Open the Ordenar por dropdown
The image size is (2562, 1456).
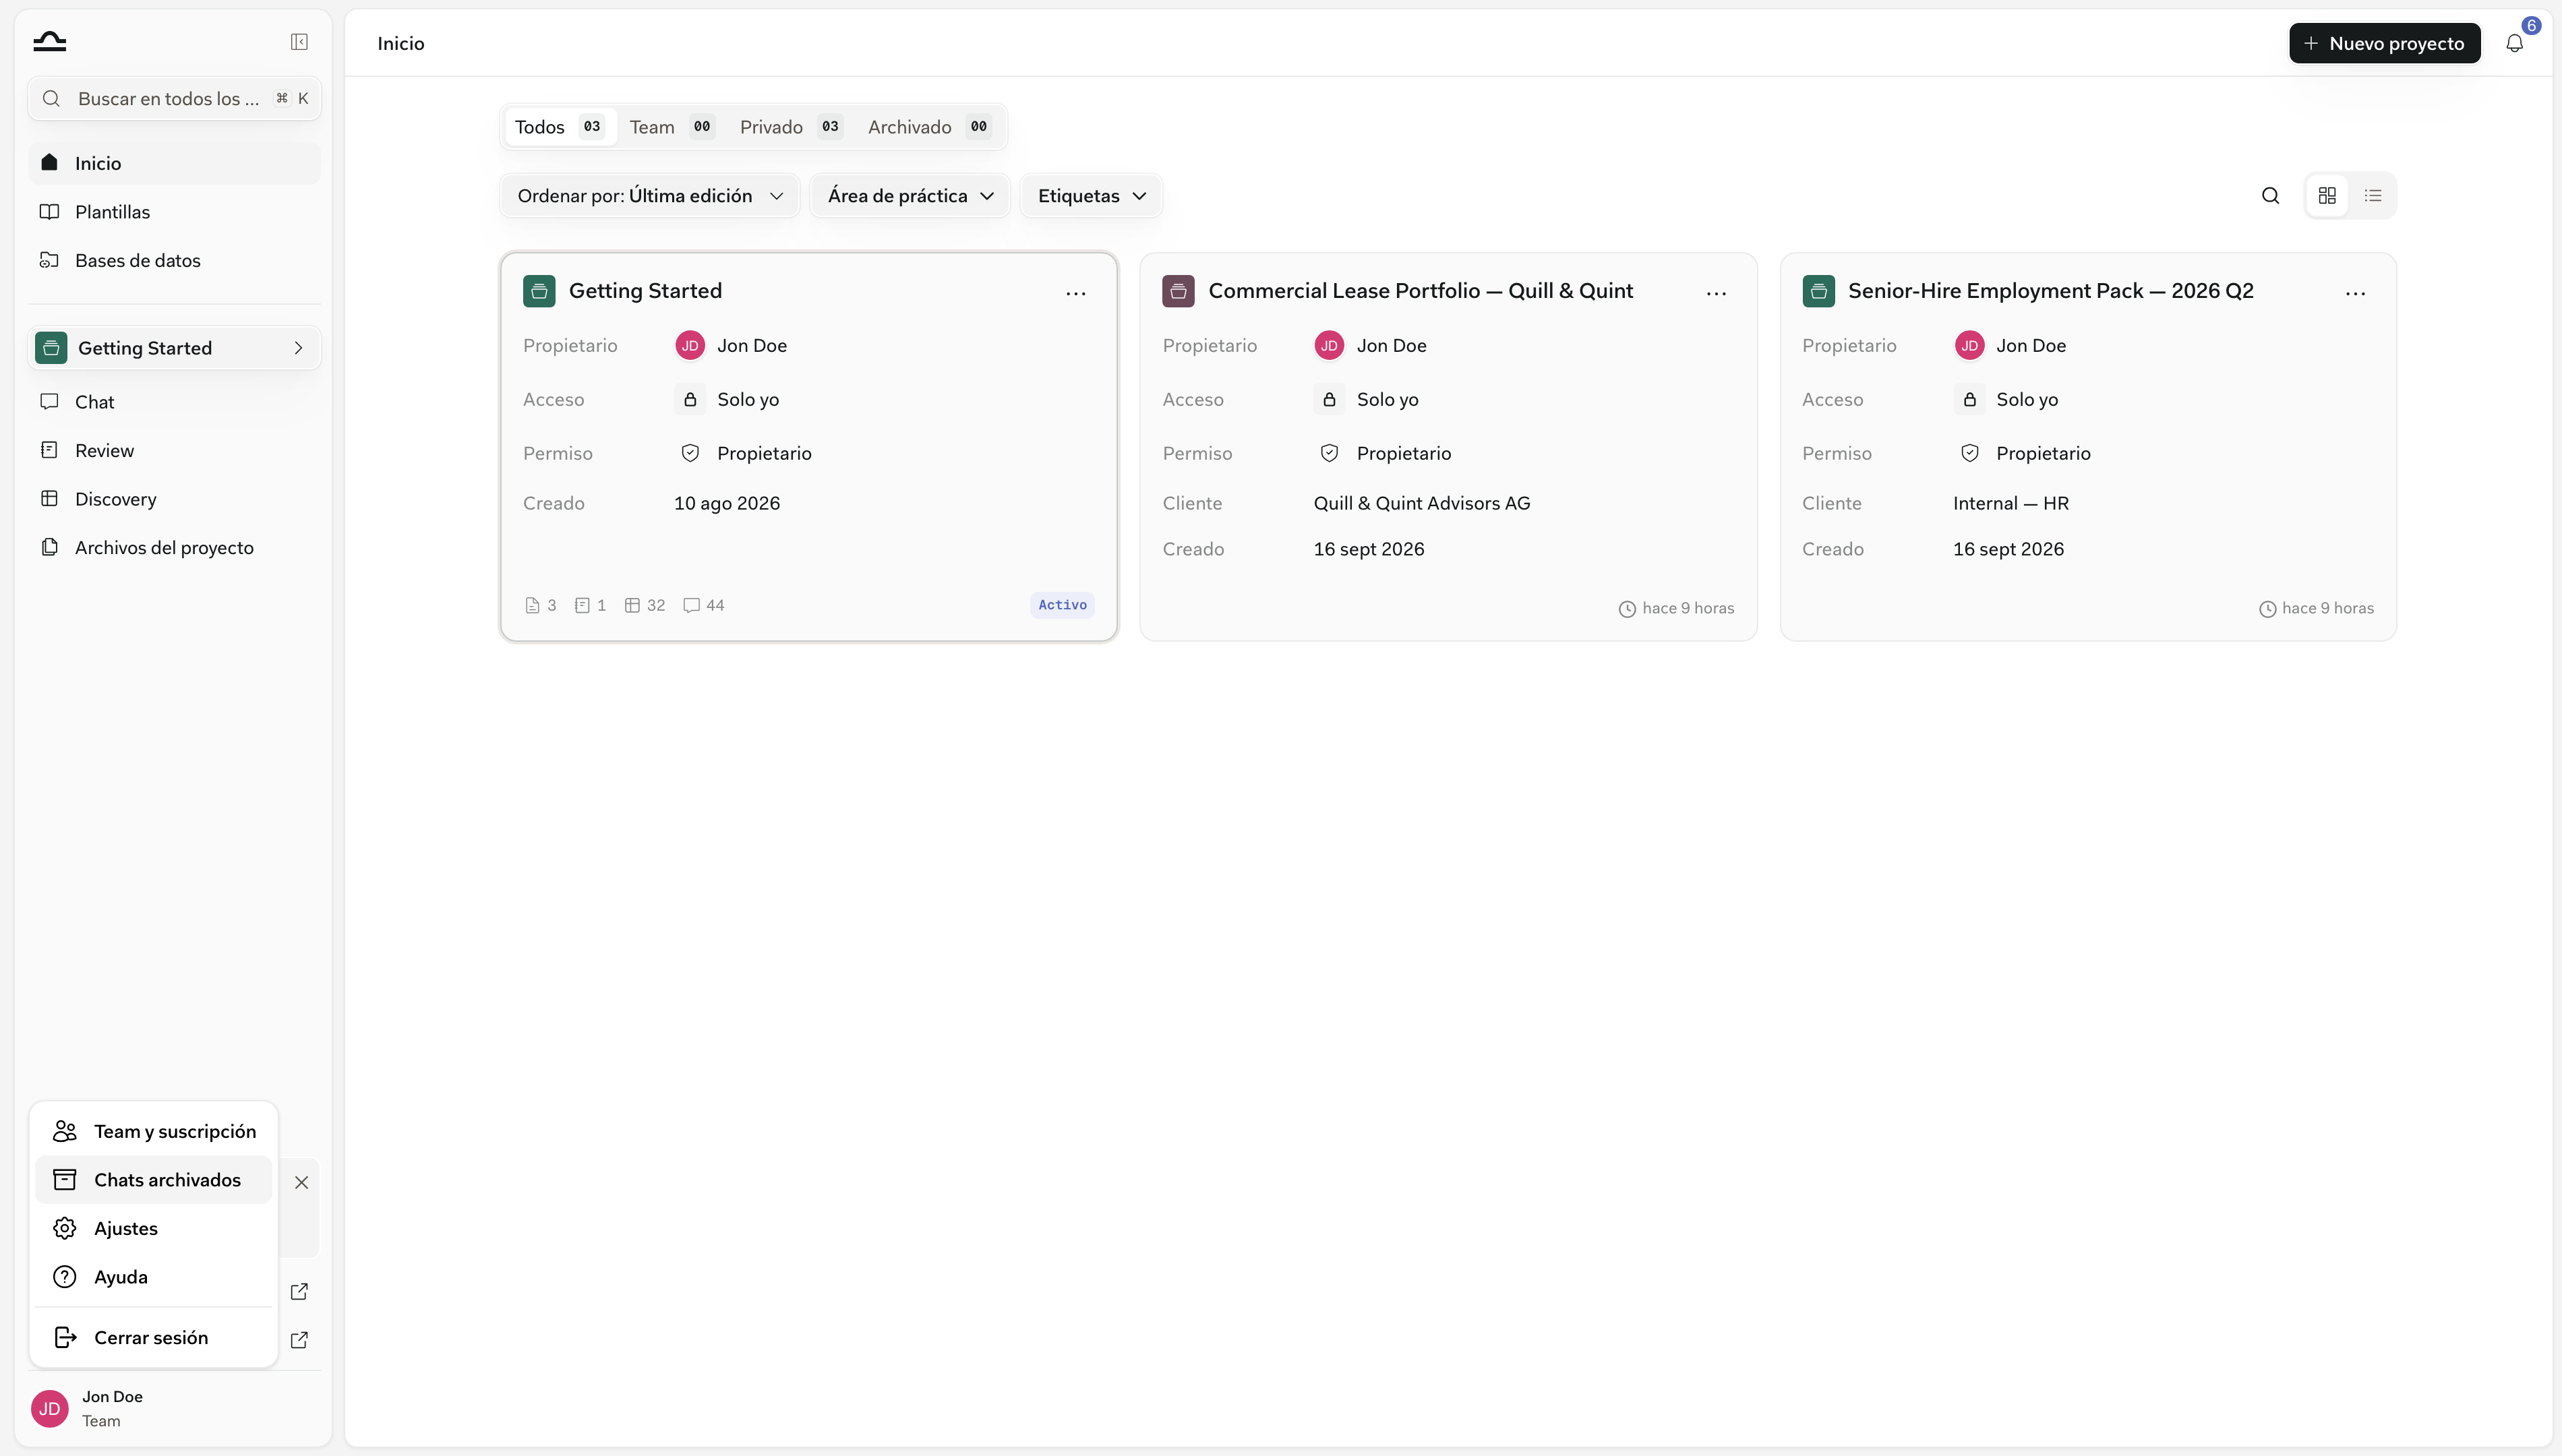coord(650,196)
